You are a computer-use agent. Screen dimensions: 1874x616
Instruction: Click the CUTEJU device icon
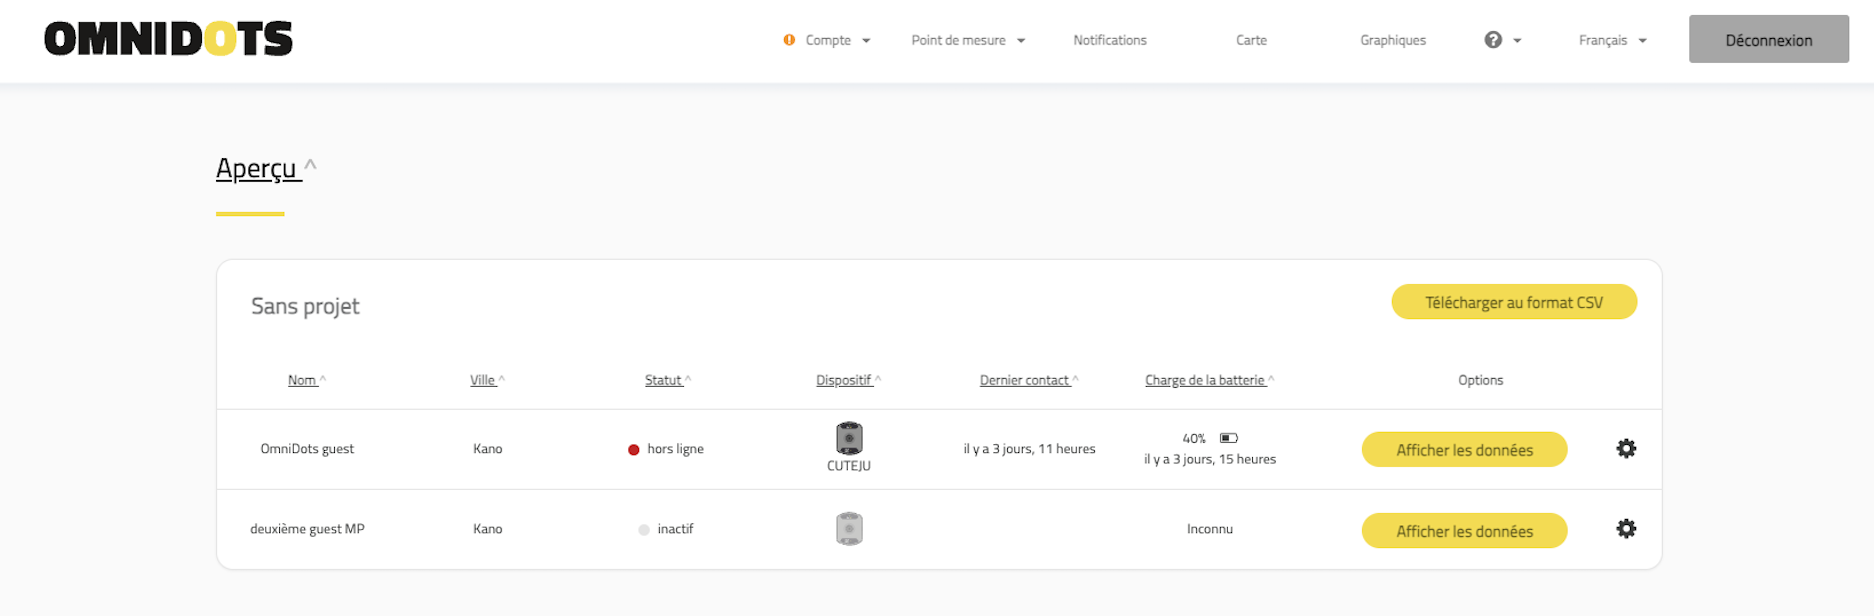click(x=849, y=439)
